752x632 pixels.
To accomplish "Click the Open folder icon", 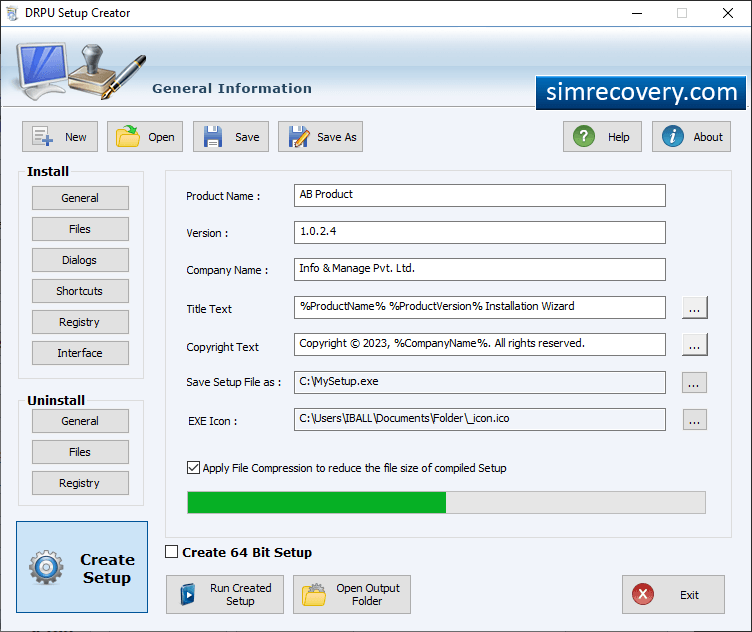I will pyautogui.click(x=128, y=137).
